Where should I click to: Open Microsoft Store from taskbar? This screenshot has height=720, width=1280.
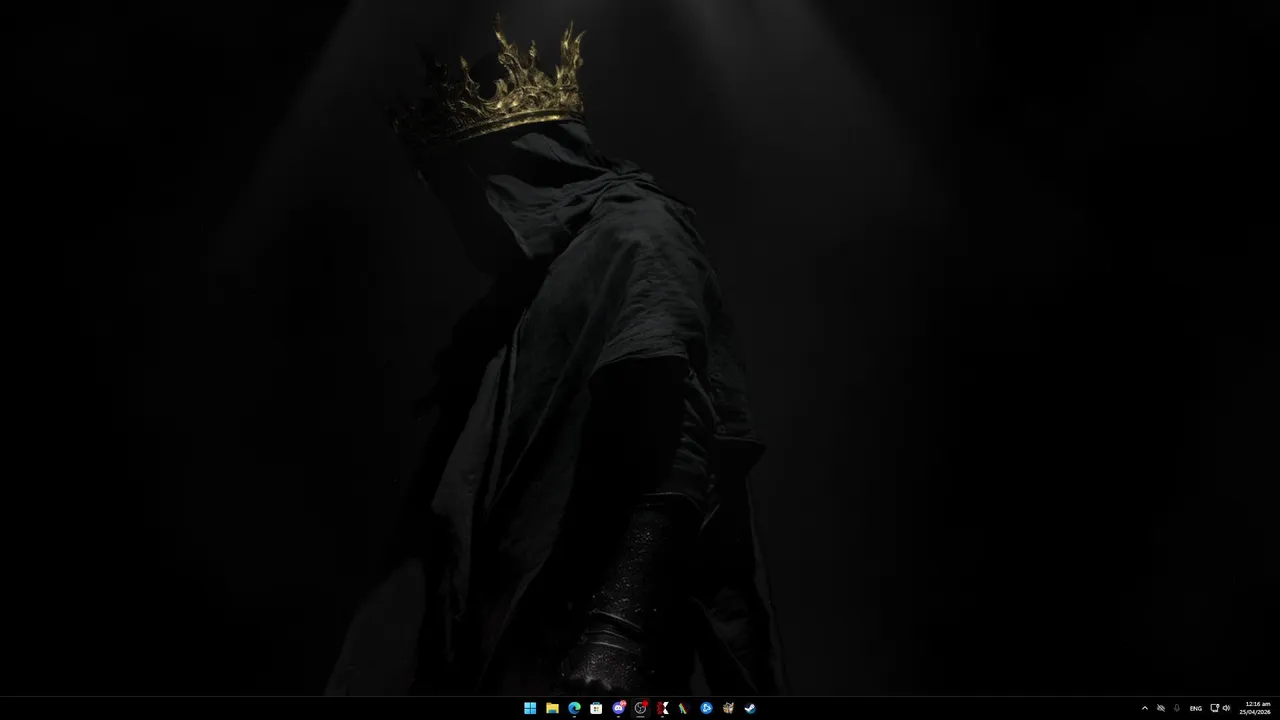(596, 708)
